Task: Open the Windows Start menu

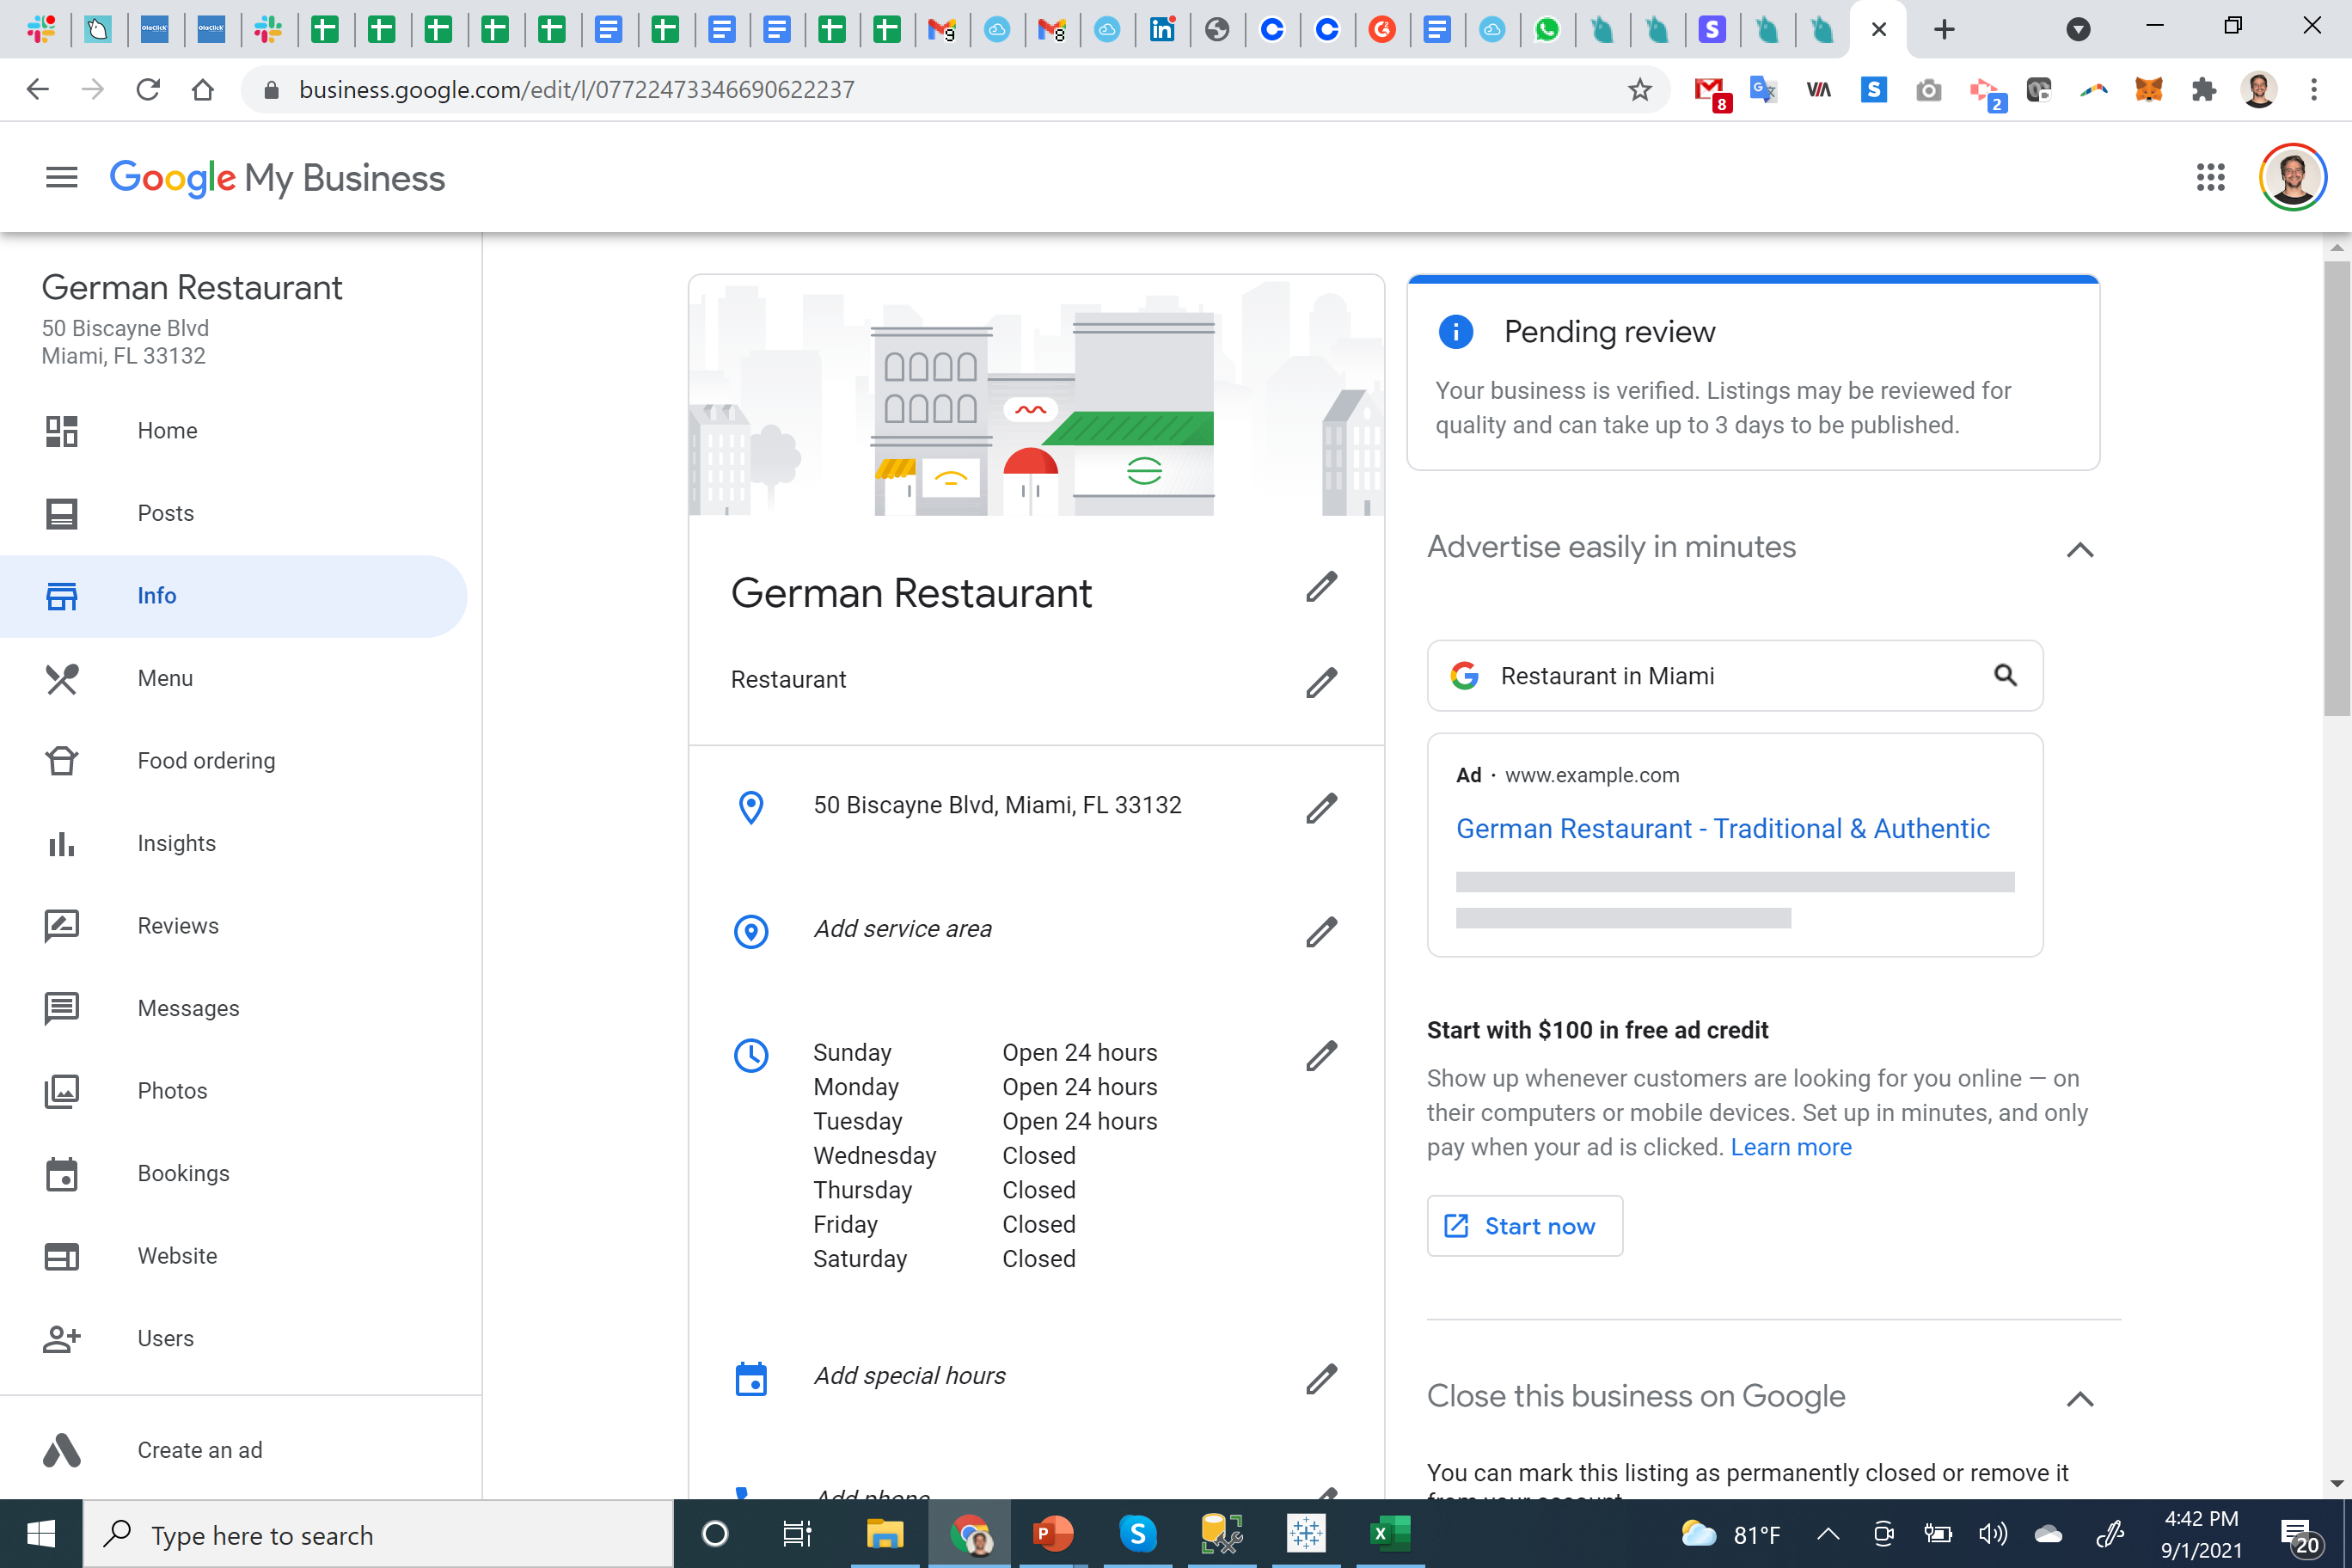Action: [x=41, y=1534]
